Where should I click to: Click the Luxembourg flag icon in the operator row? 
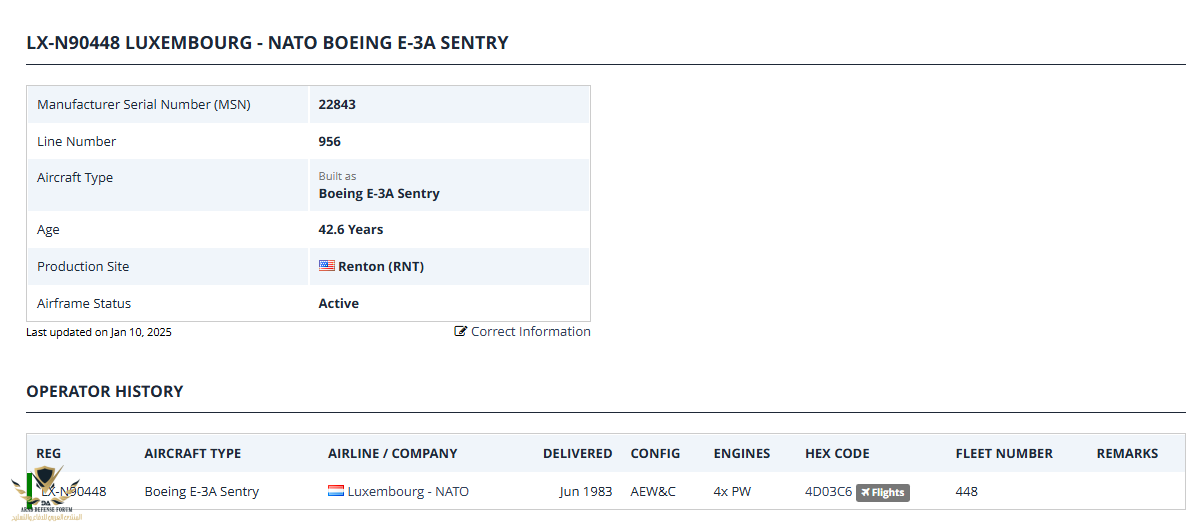point(336,491)
